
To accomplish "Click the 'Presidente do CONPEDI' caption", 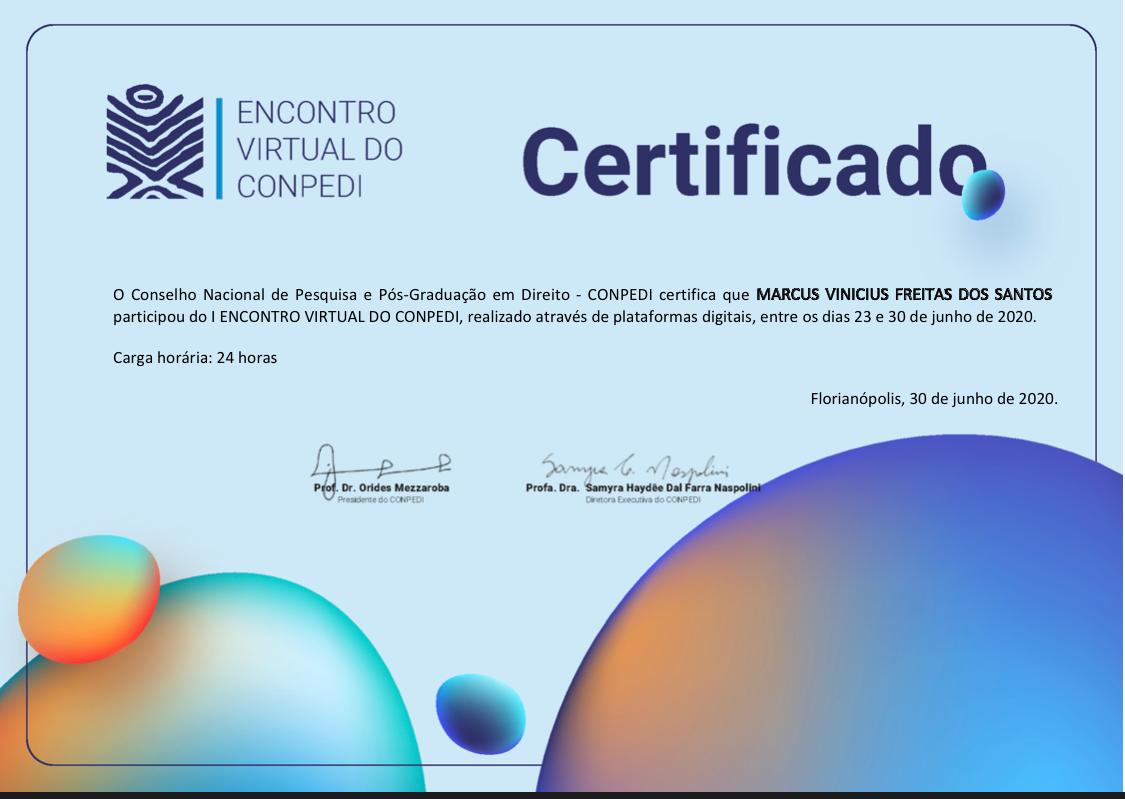I will point(380,500).
